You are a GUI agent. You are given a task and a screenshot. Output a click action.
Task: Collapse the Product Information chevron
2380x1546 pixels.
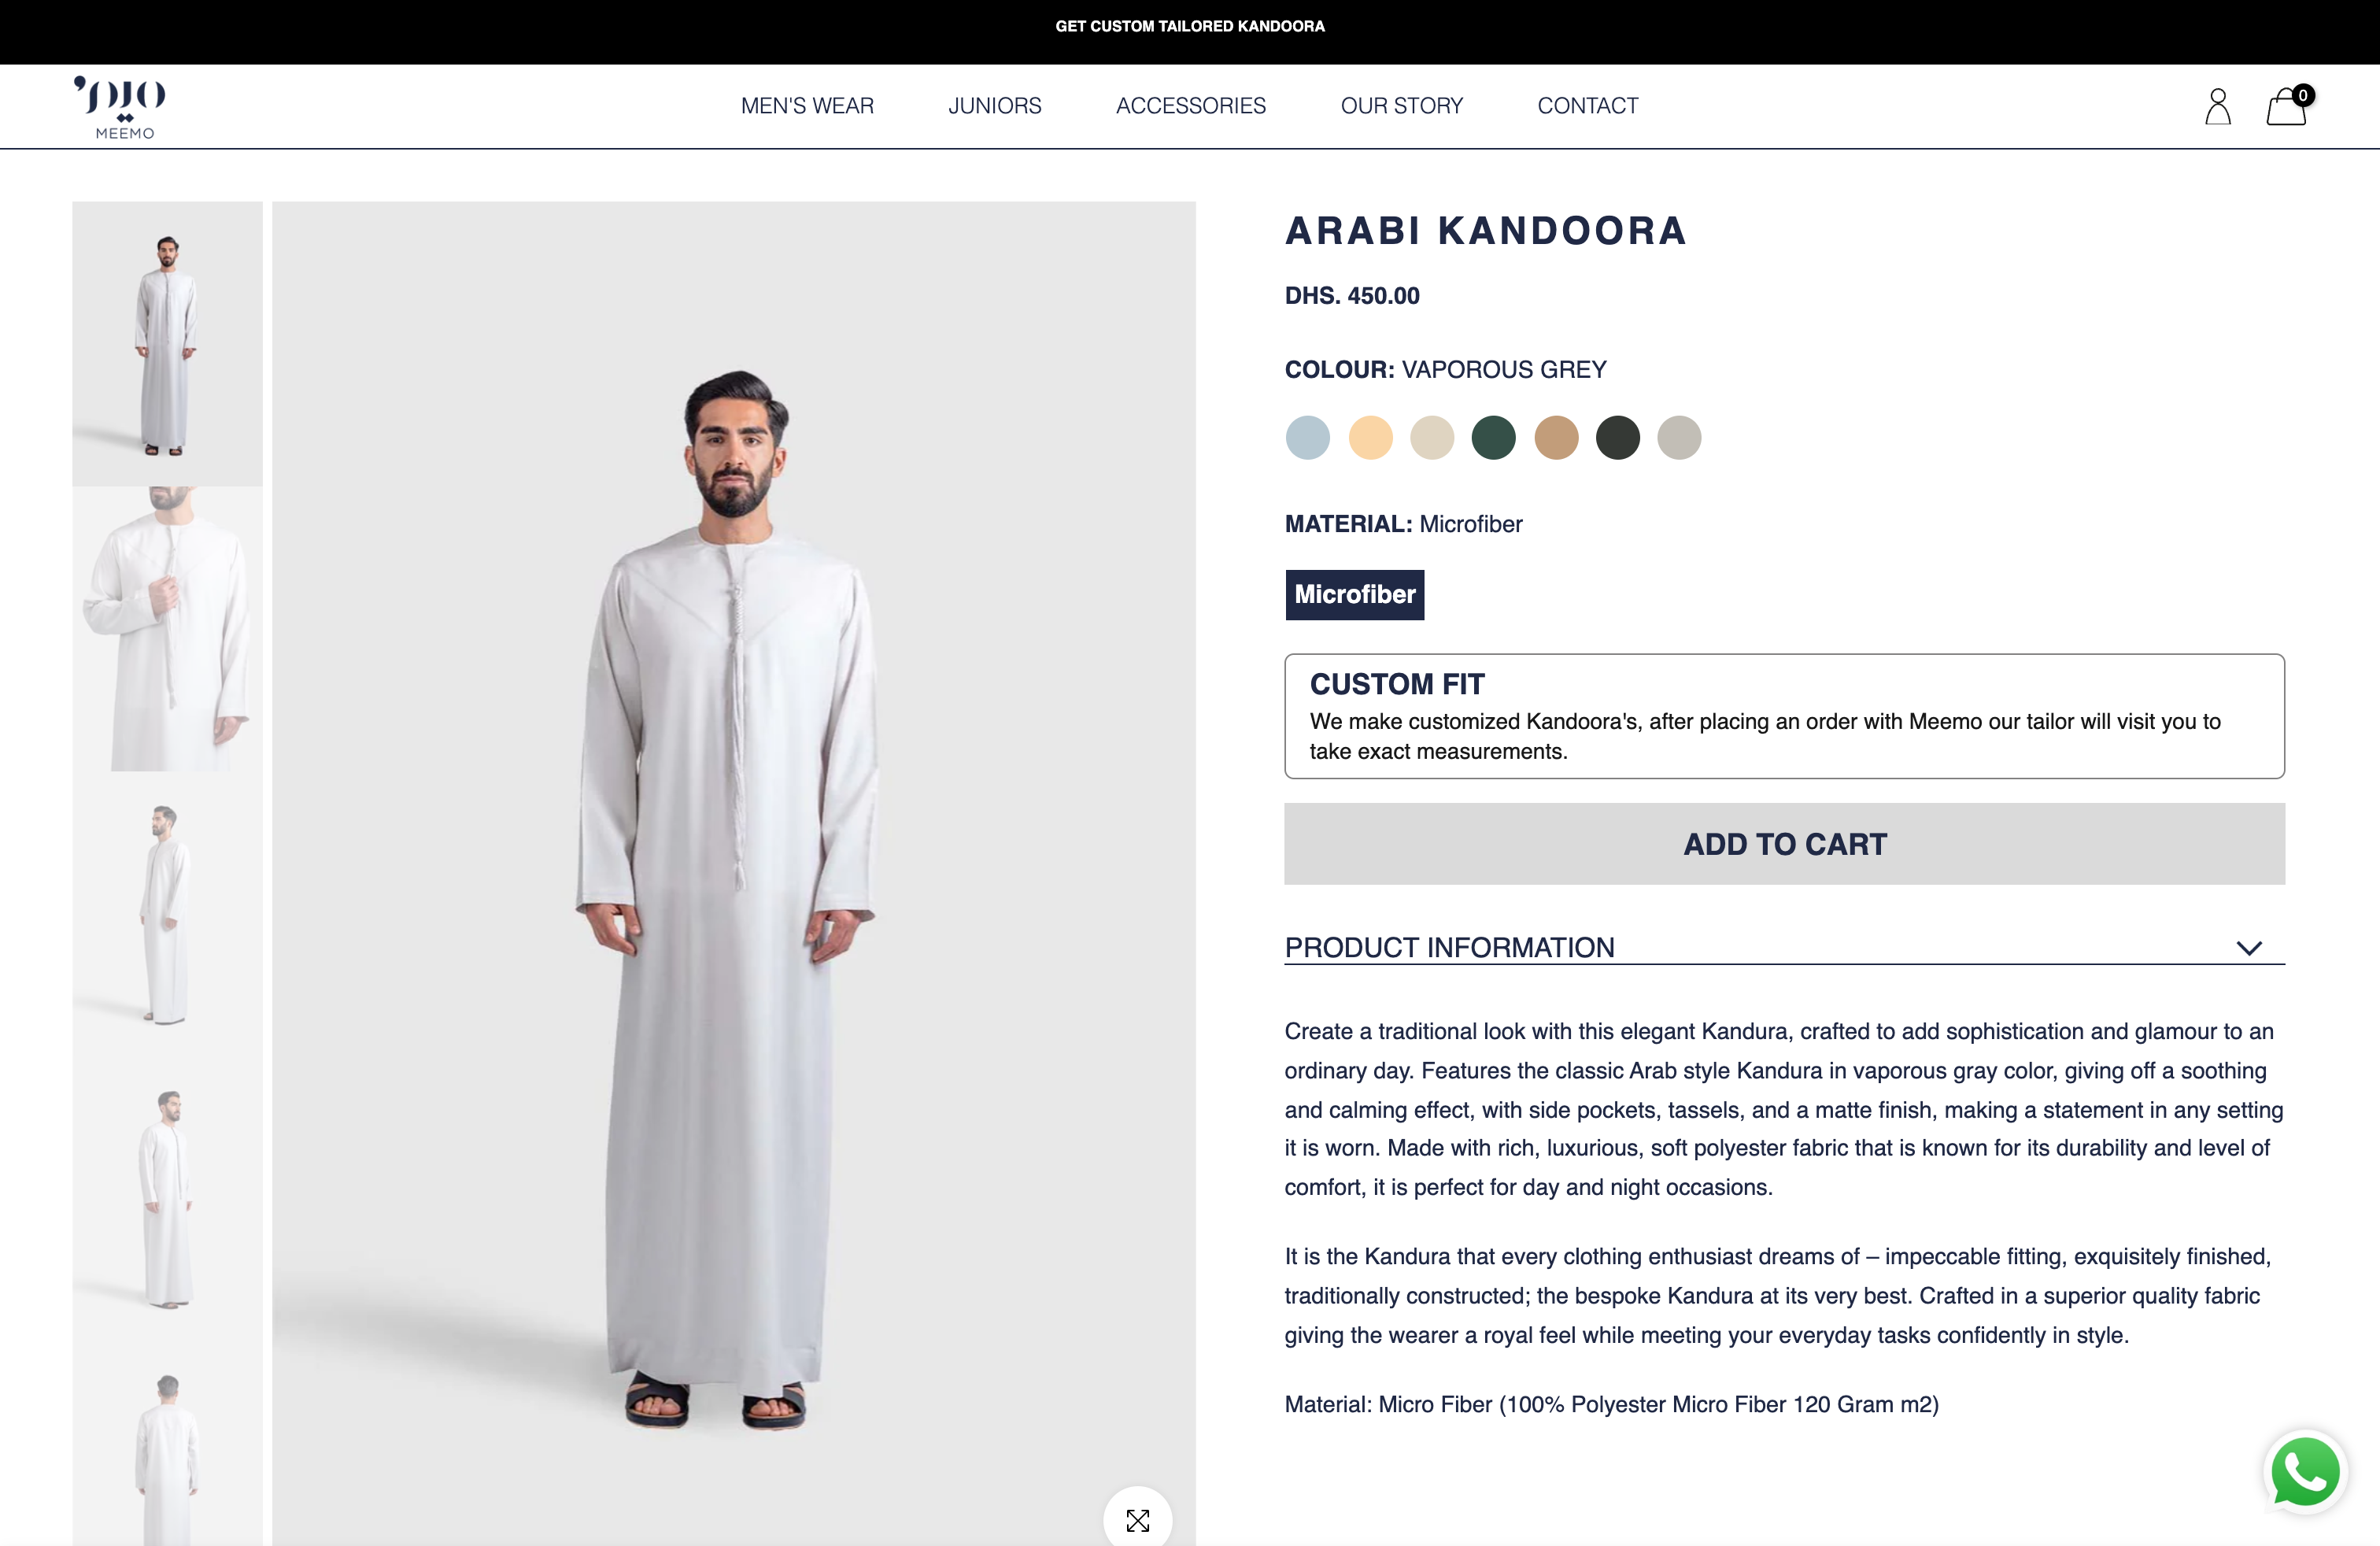(2249, 948)
